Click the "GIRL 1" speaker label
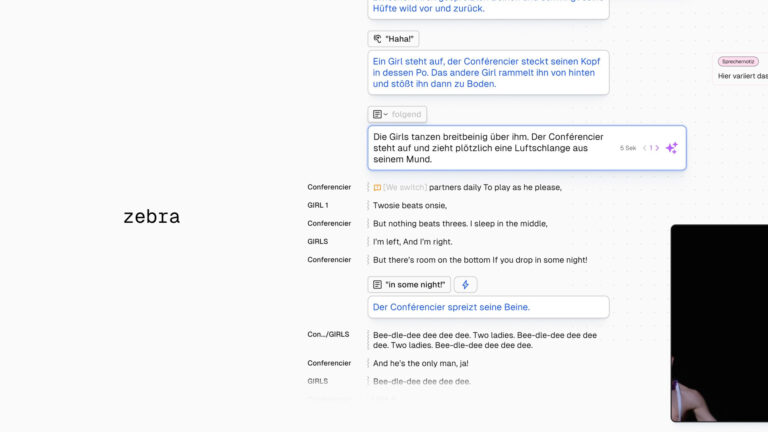This screenshot has height=432, width=768. [318, 205]
